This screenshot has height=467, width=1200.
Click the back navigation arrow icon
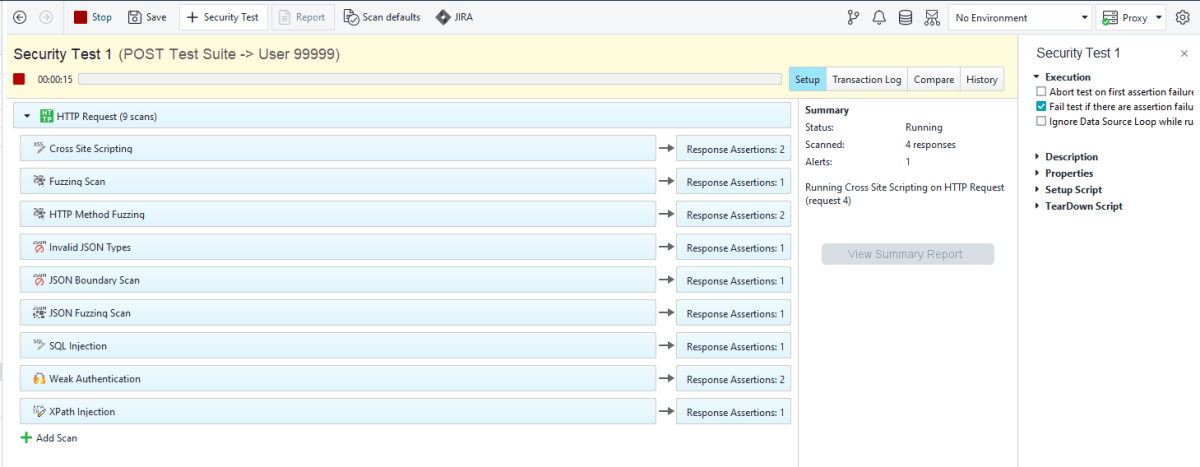tap(20, 17)
